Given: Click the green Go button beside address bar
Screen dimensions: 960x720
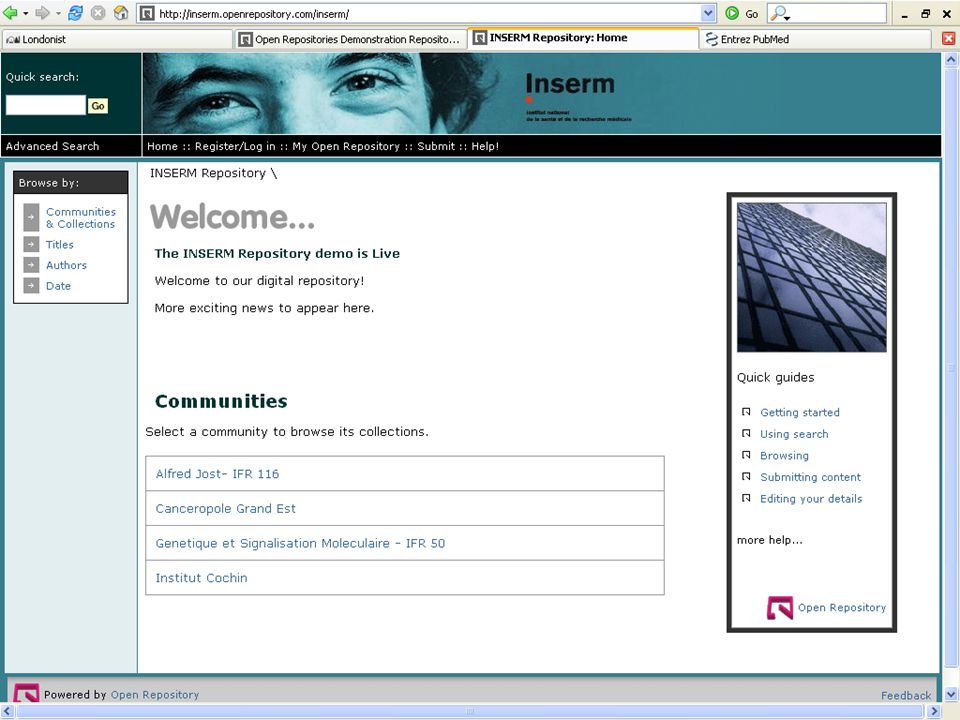Looking at the screenshot, I should [x=741, y=13].
